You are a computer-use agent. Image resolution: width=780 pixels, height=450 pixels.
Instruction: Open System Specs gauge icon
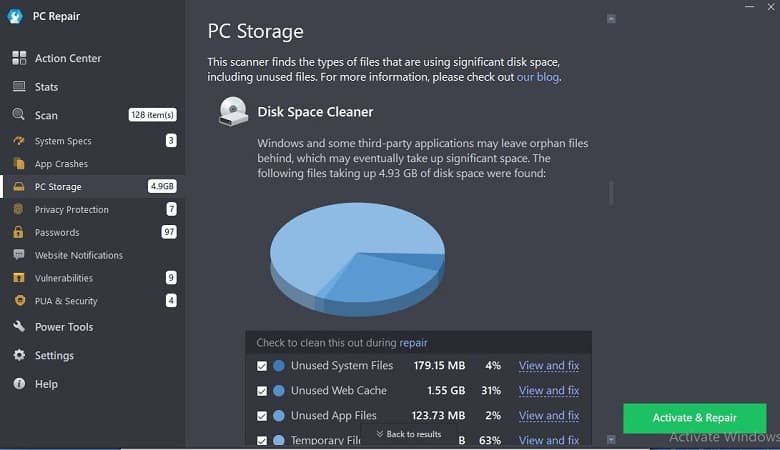19,141
